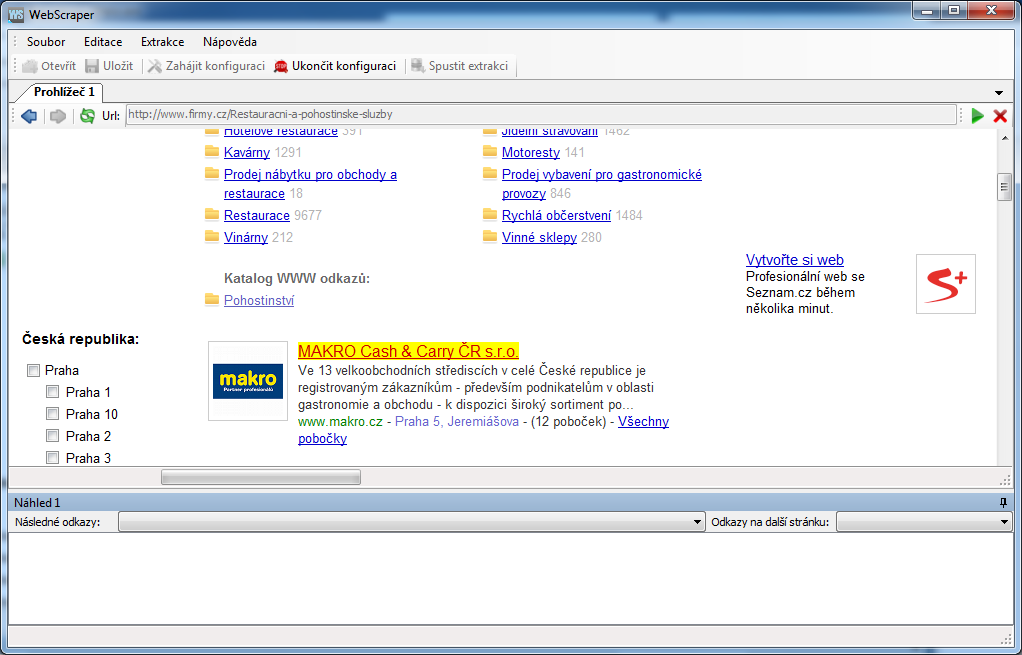Click the browser Forward arrow icon
The height and width of the screenshot is (655, 1022).
(58, 115)
